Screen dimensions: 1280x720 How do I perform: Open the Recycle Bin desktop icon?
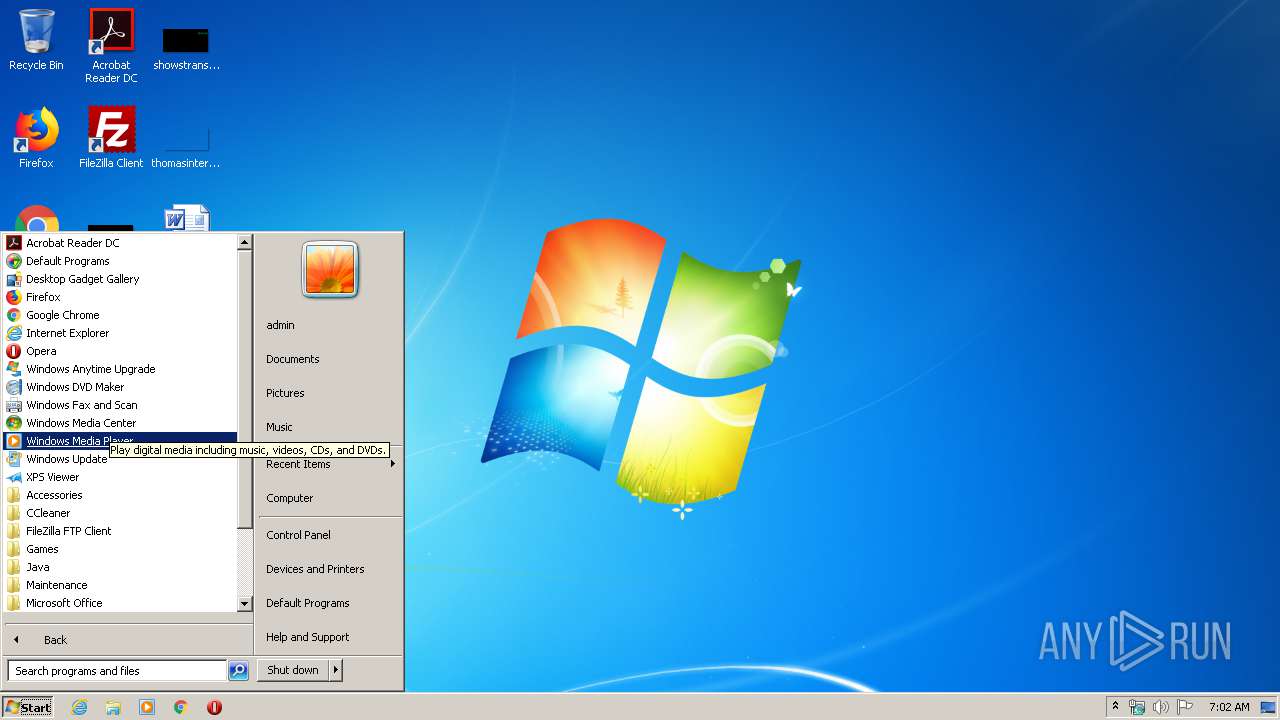[36, 40]
